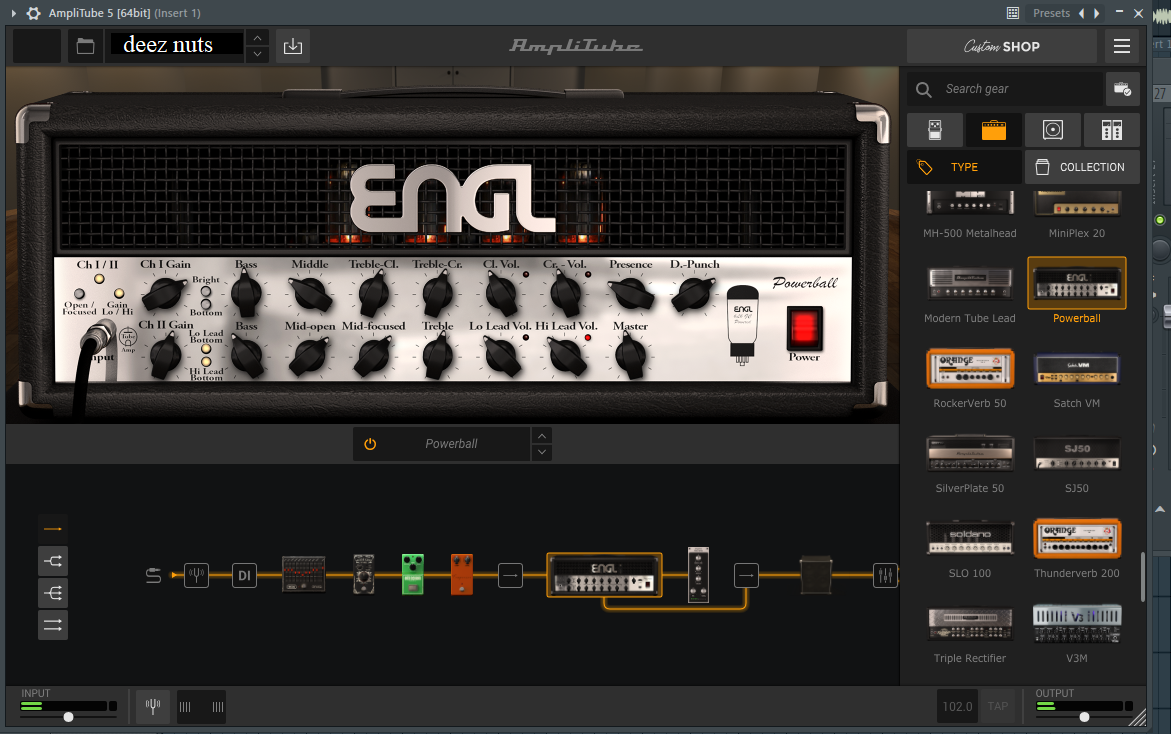Image resolution: width=1171 pixels, height=734 pixels.
Task: Select the Triple Rectifier amp thumbnail
Action: tap(970, 623)
